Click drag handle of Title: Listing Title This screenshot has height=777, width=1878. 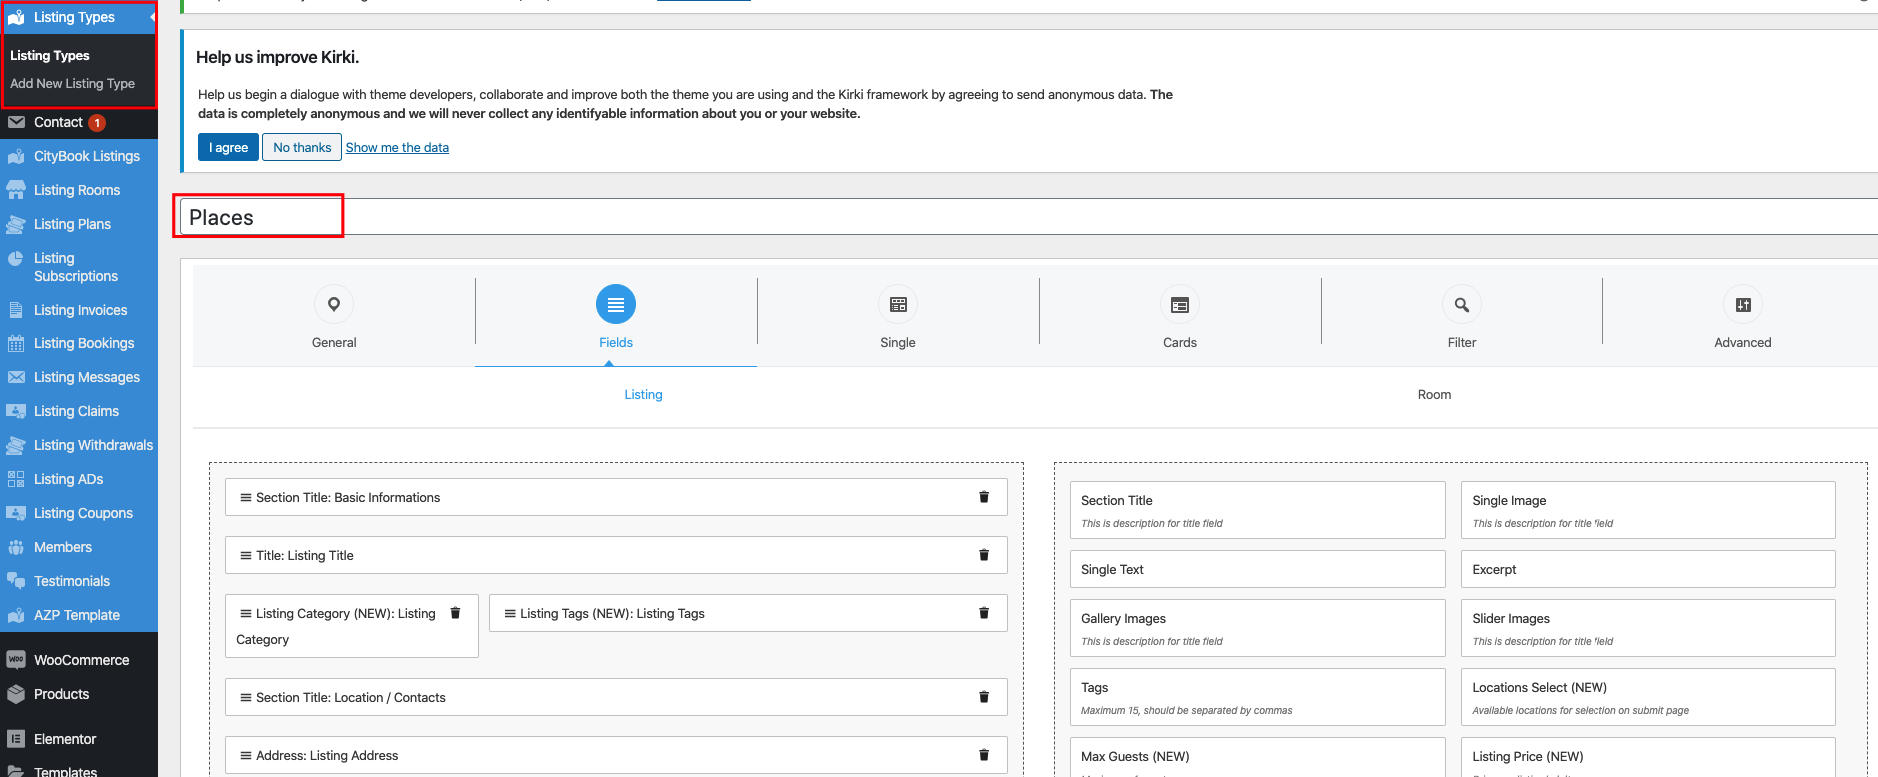246,555
